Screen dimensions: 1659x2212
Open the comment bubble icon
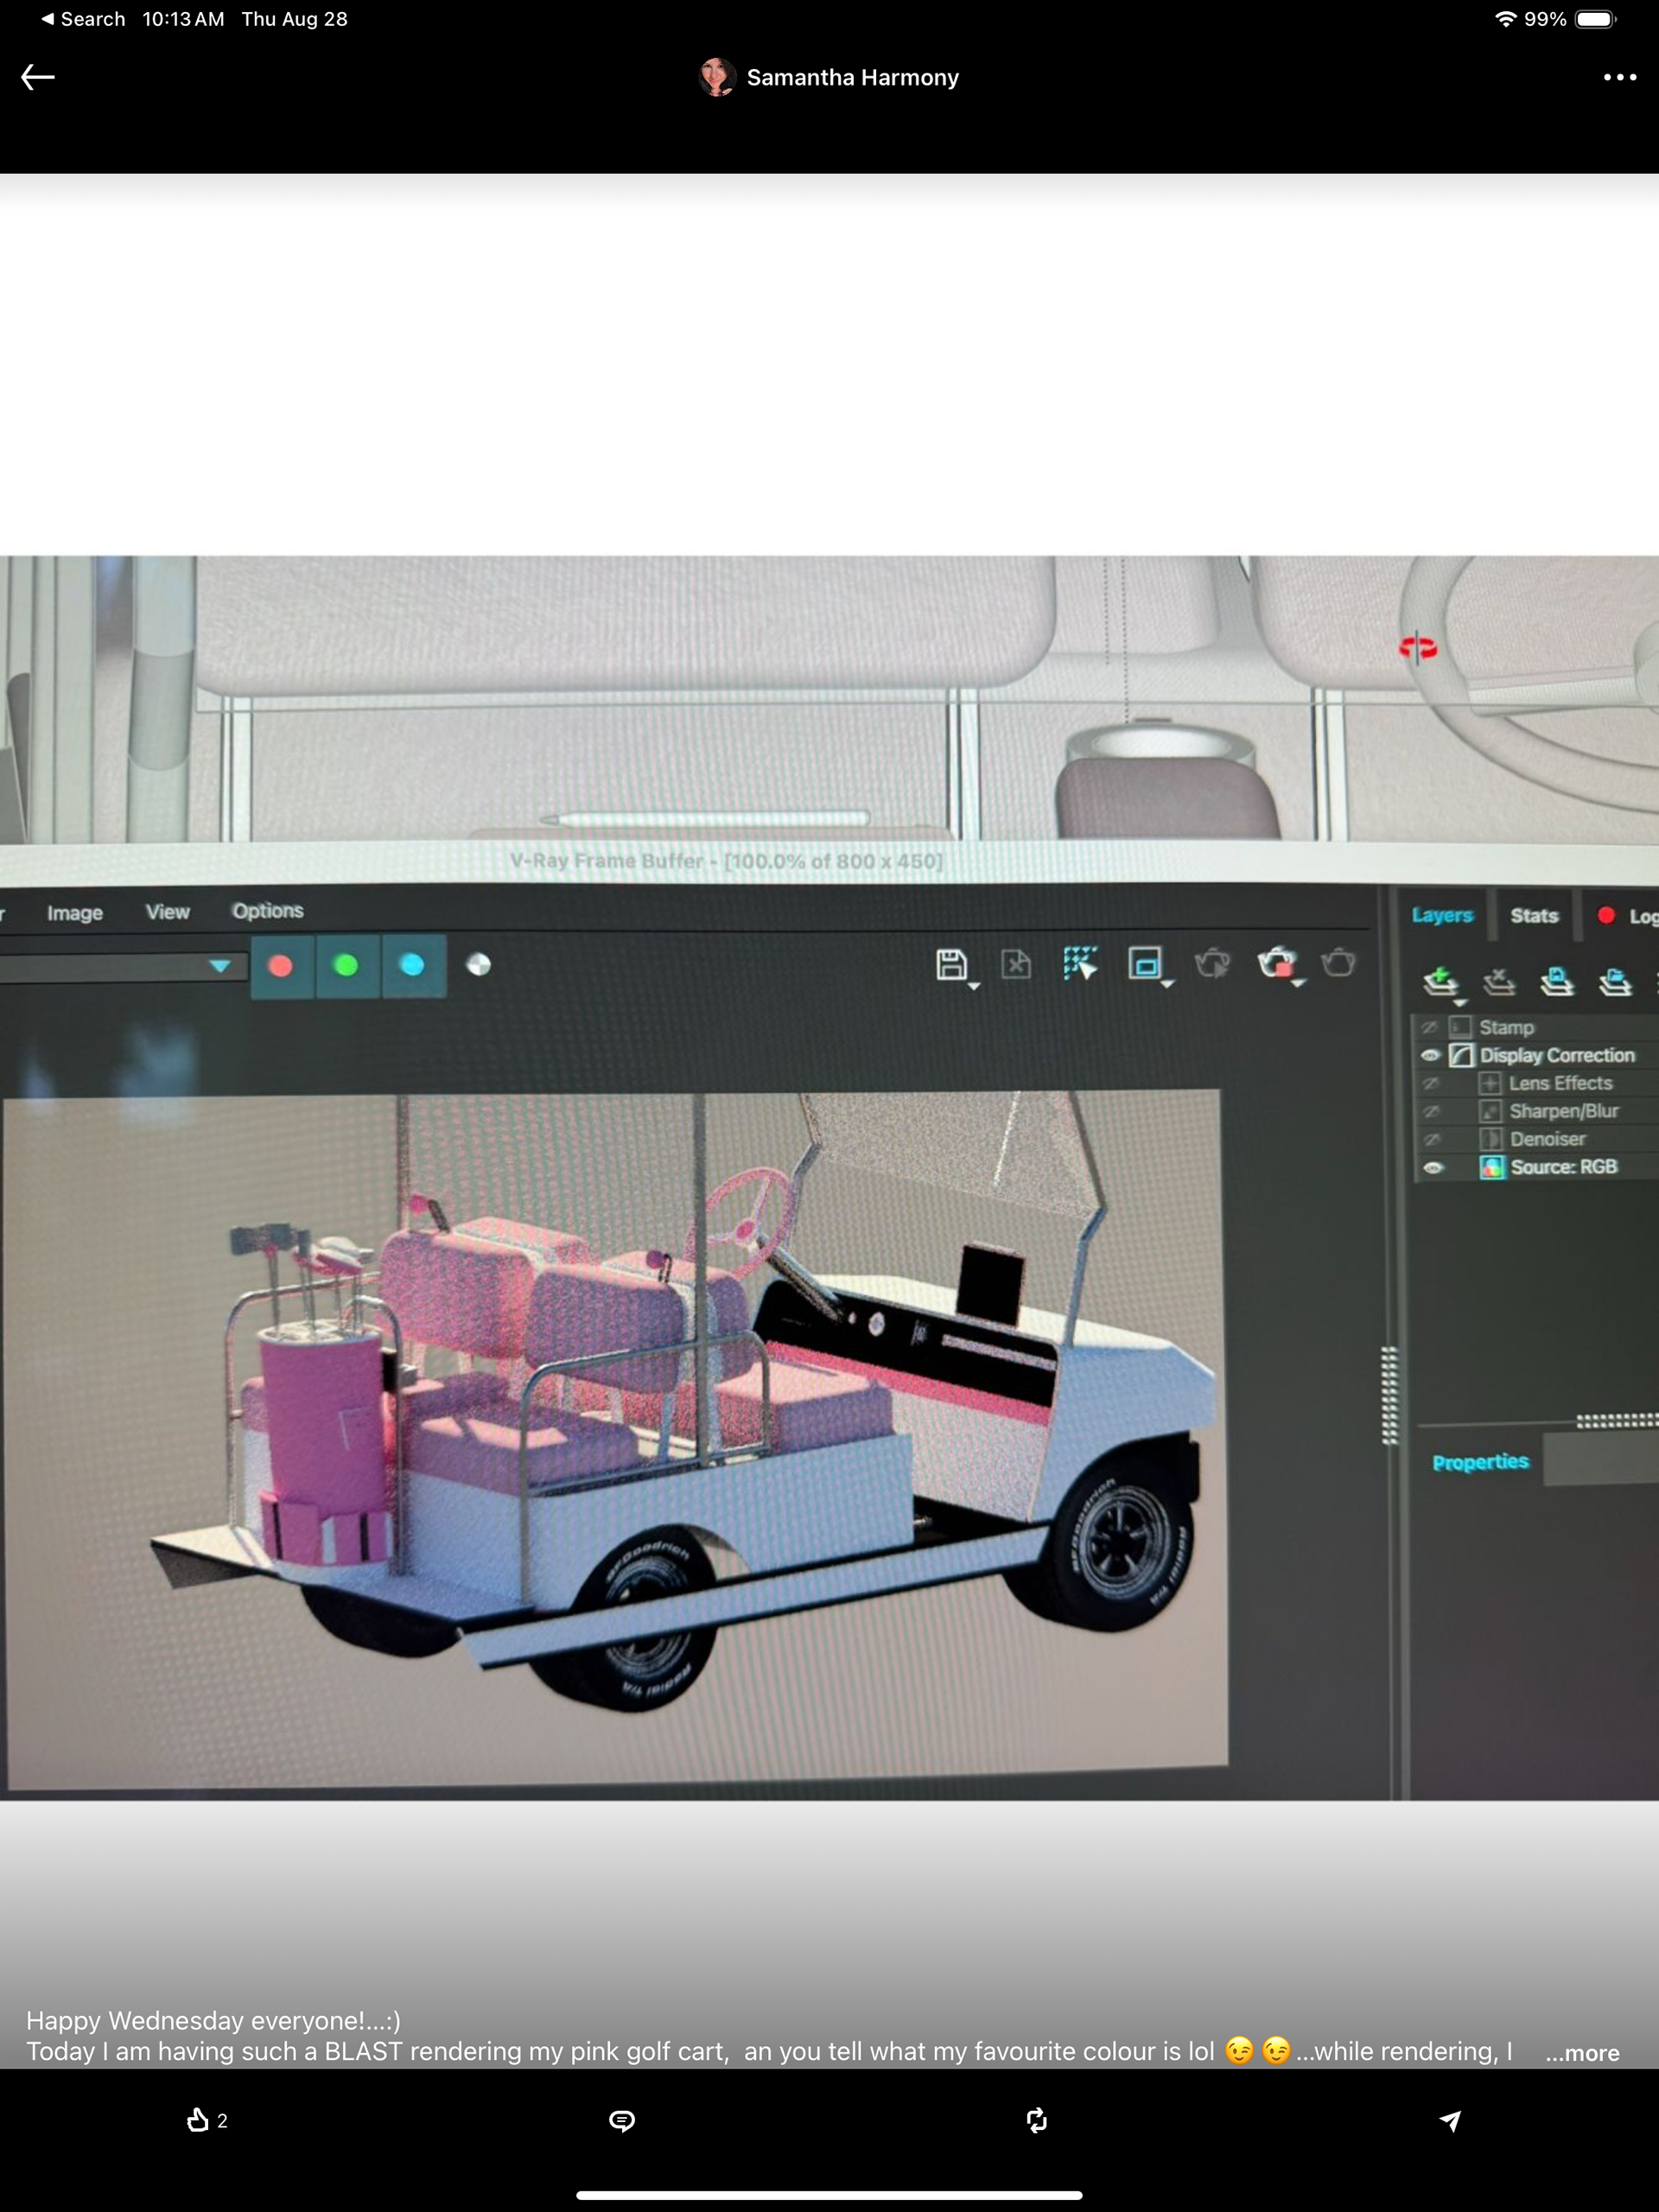[x=622, y=2120]
